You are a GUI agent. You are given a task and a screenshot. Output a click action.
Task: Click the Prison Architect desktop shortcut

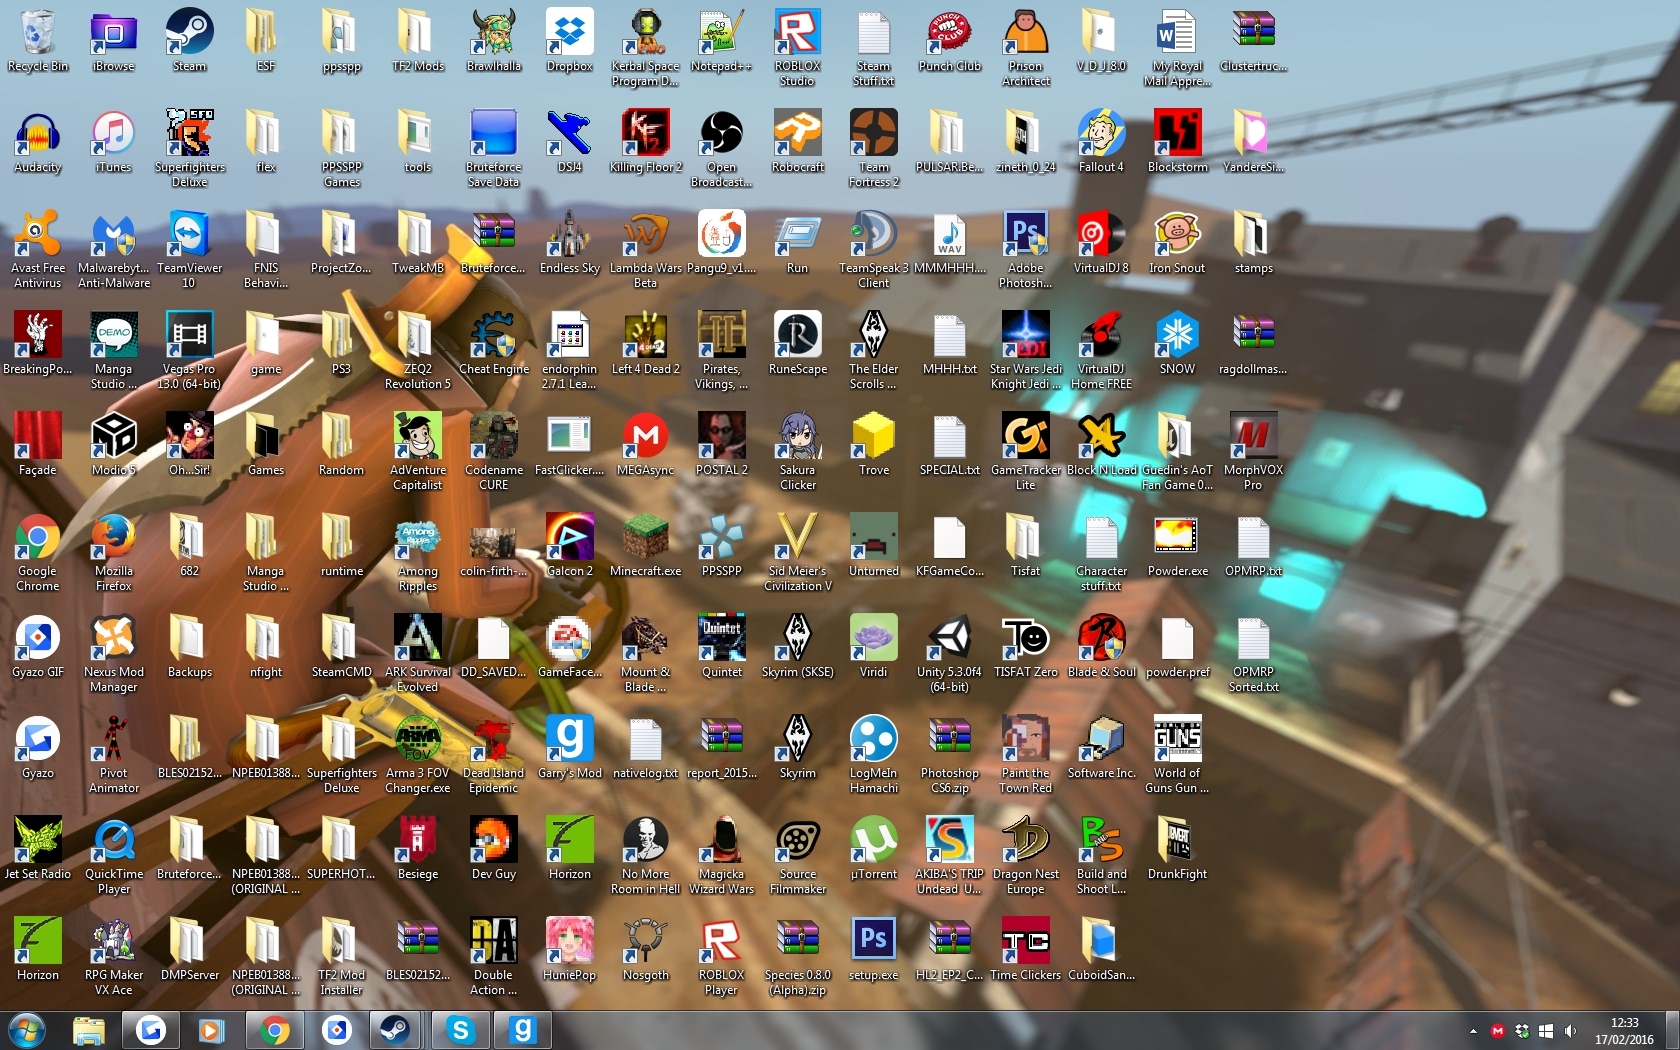[x=1026, y=48]
